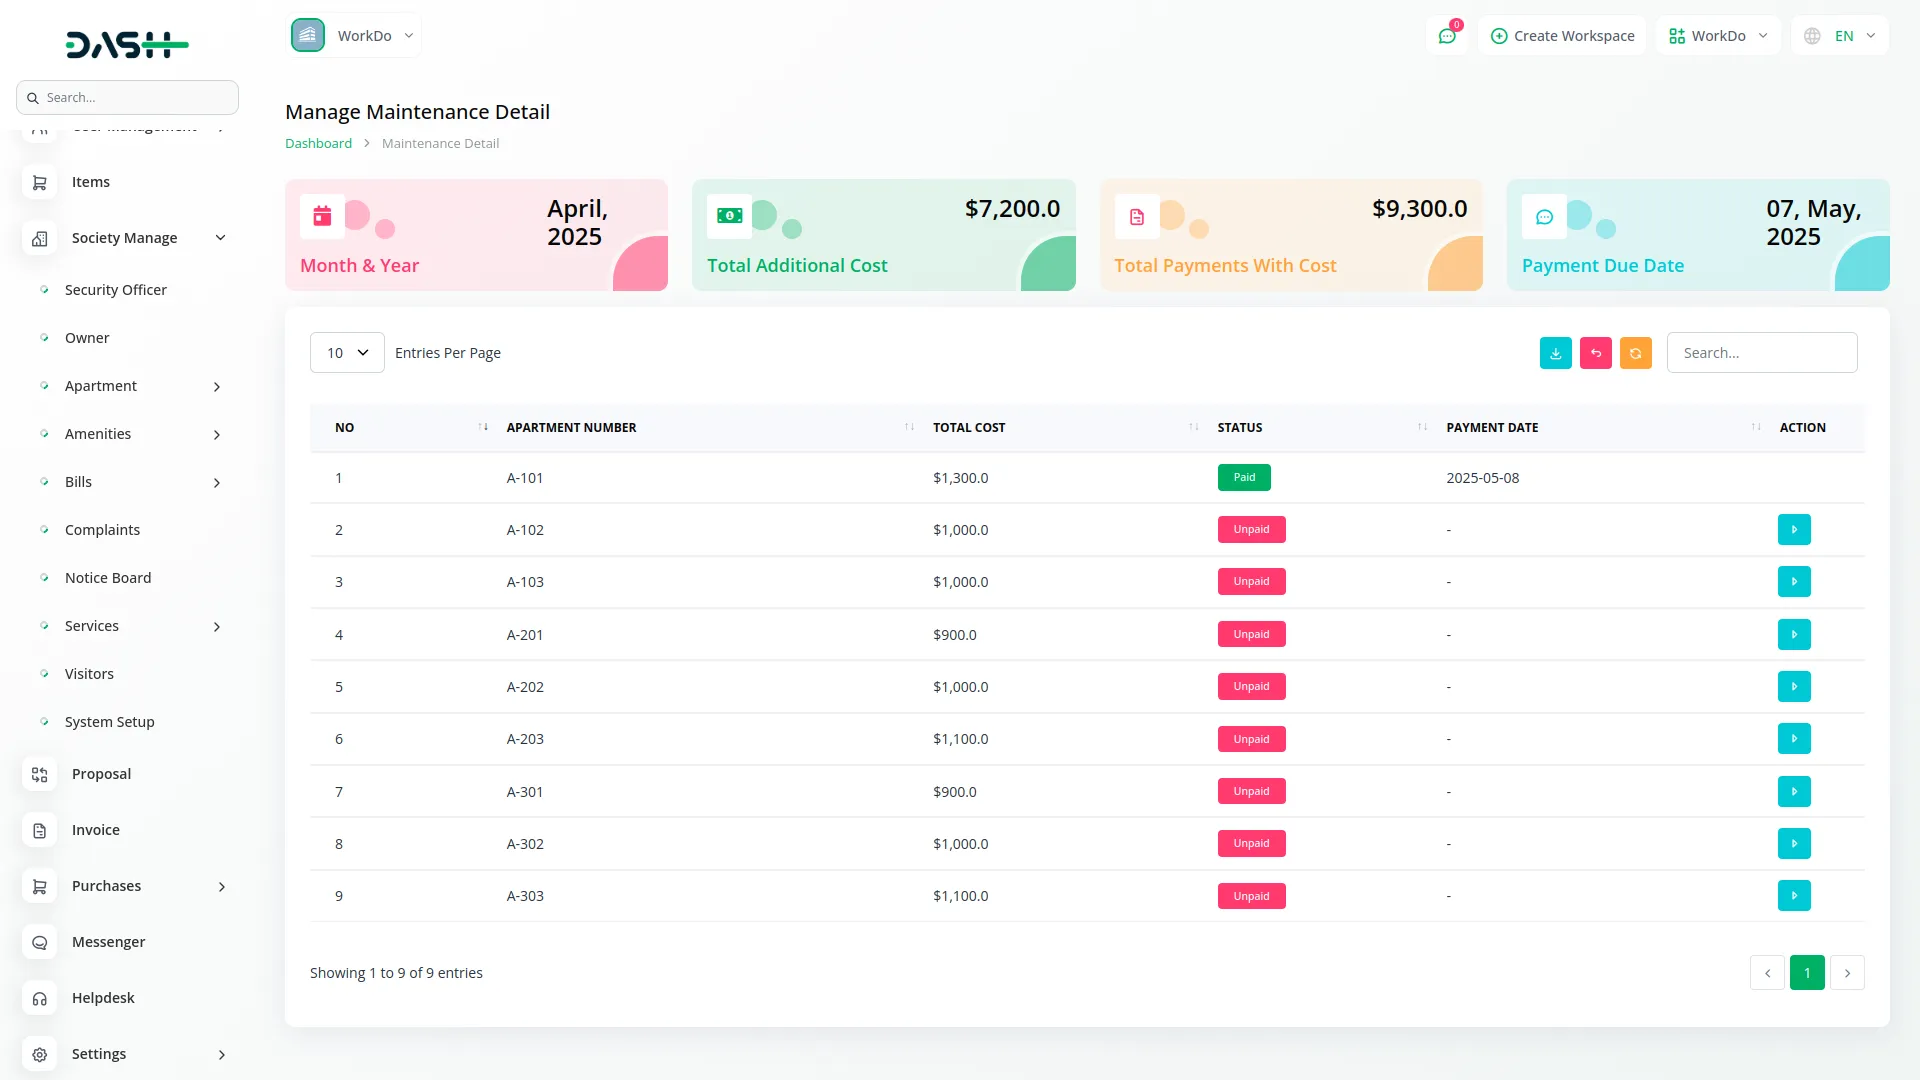Click the table search input field
The width and height of the screenshot is (1920, 1080).
click(x=1761, y=353)
